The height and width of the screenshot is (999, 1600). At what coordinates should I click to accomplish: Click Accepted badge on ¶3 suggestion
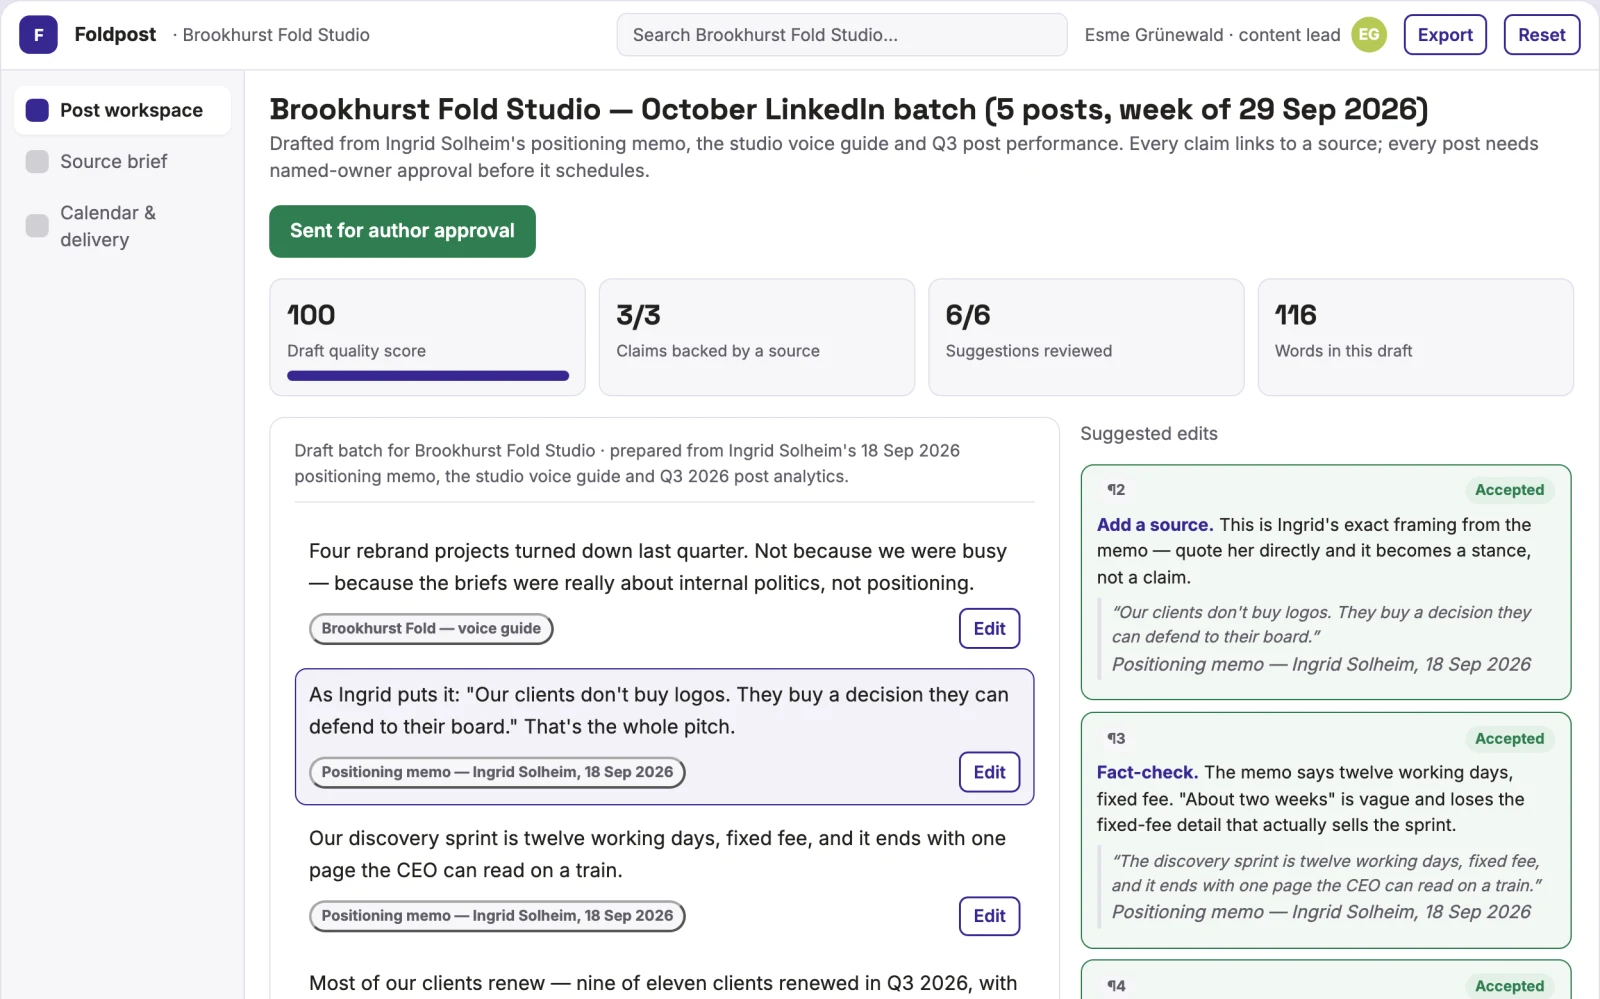click(1509, 739)
